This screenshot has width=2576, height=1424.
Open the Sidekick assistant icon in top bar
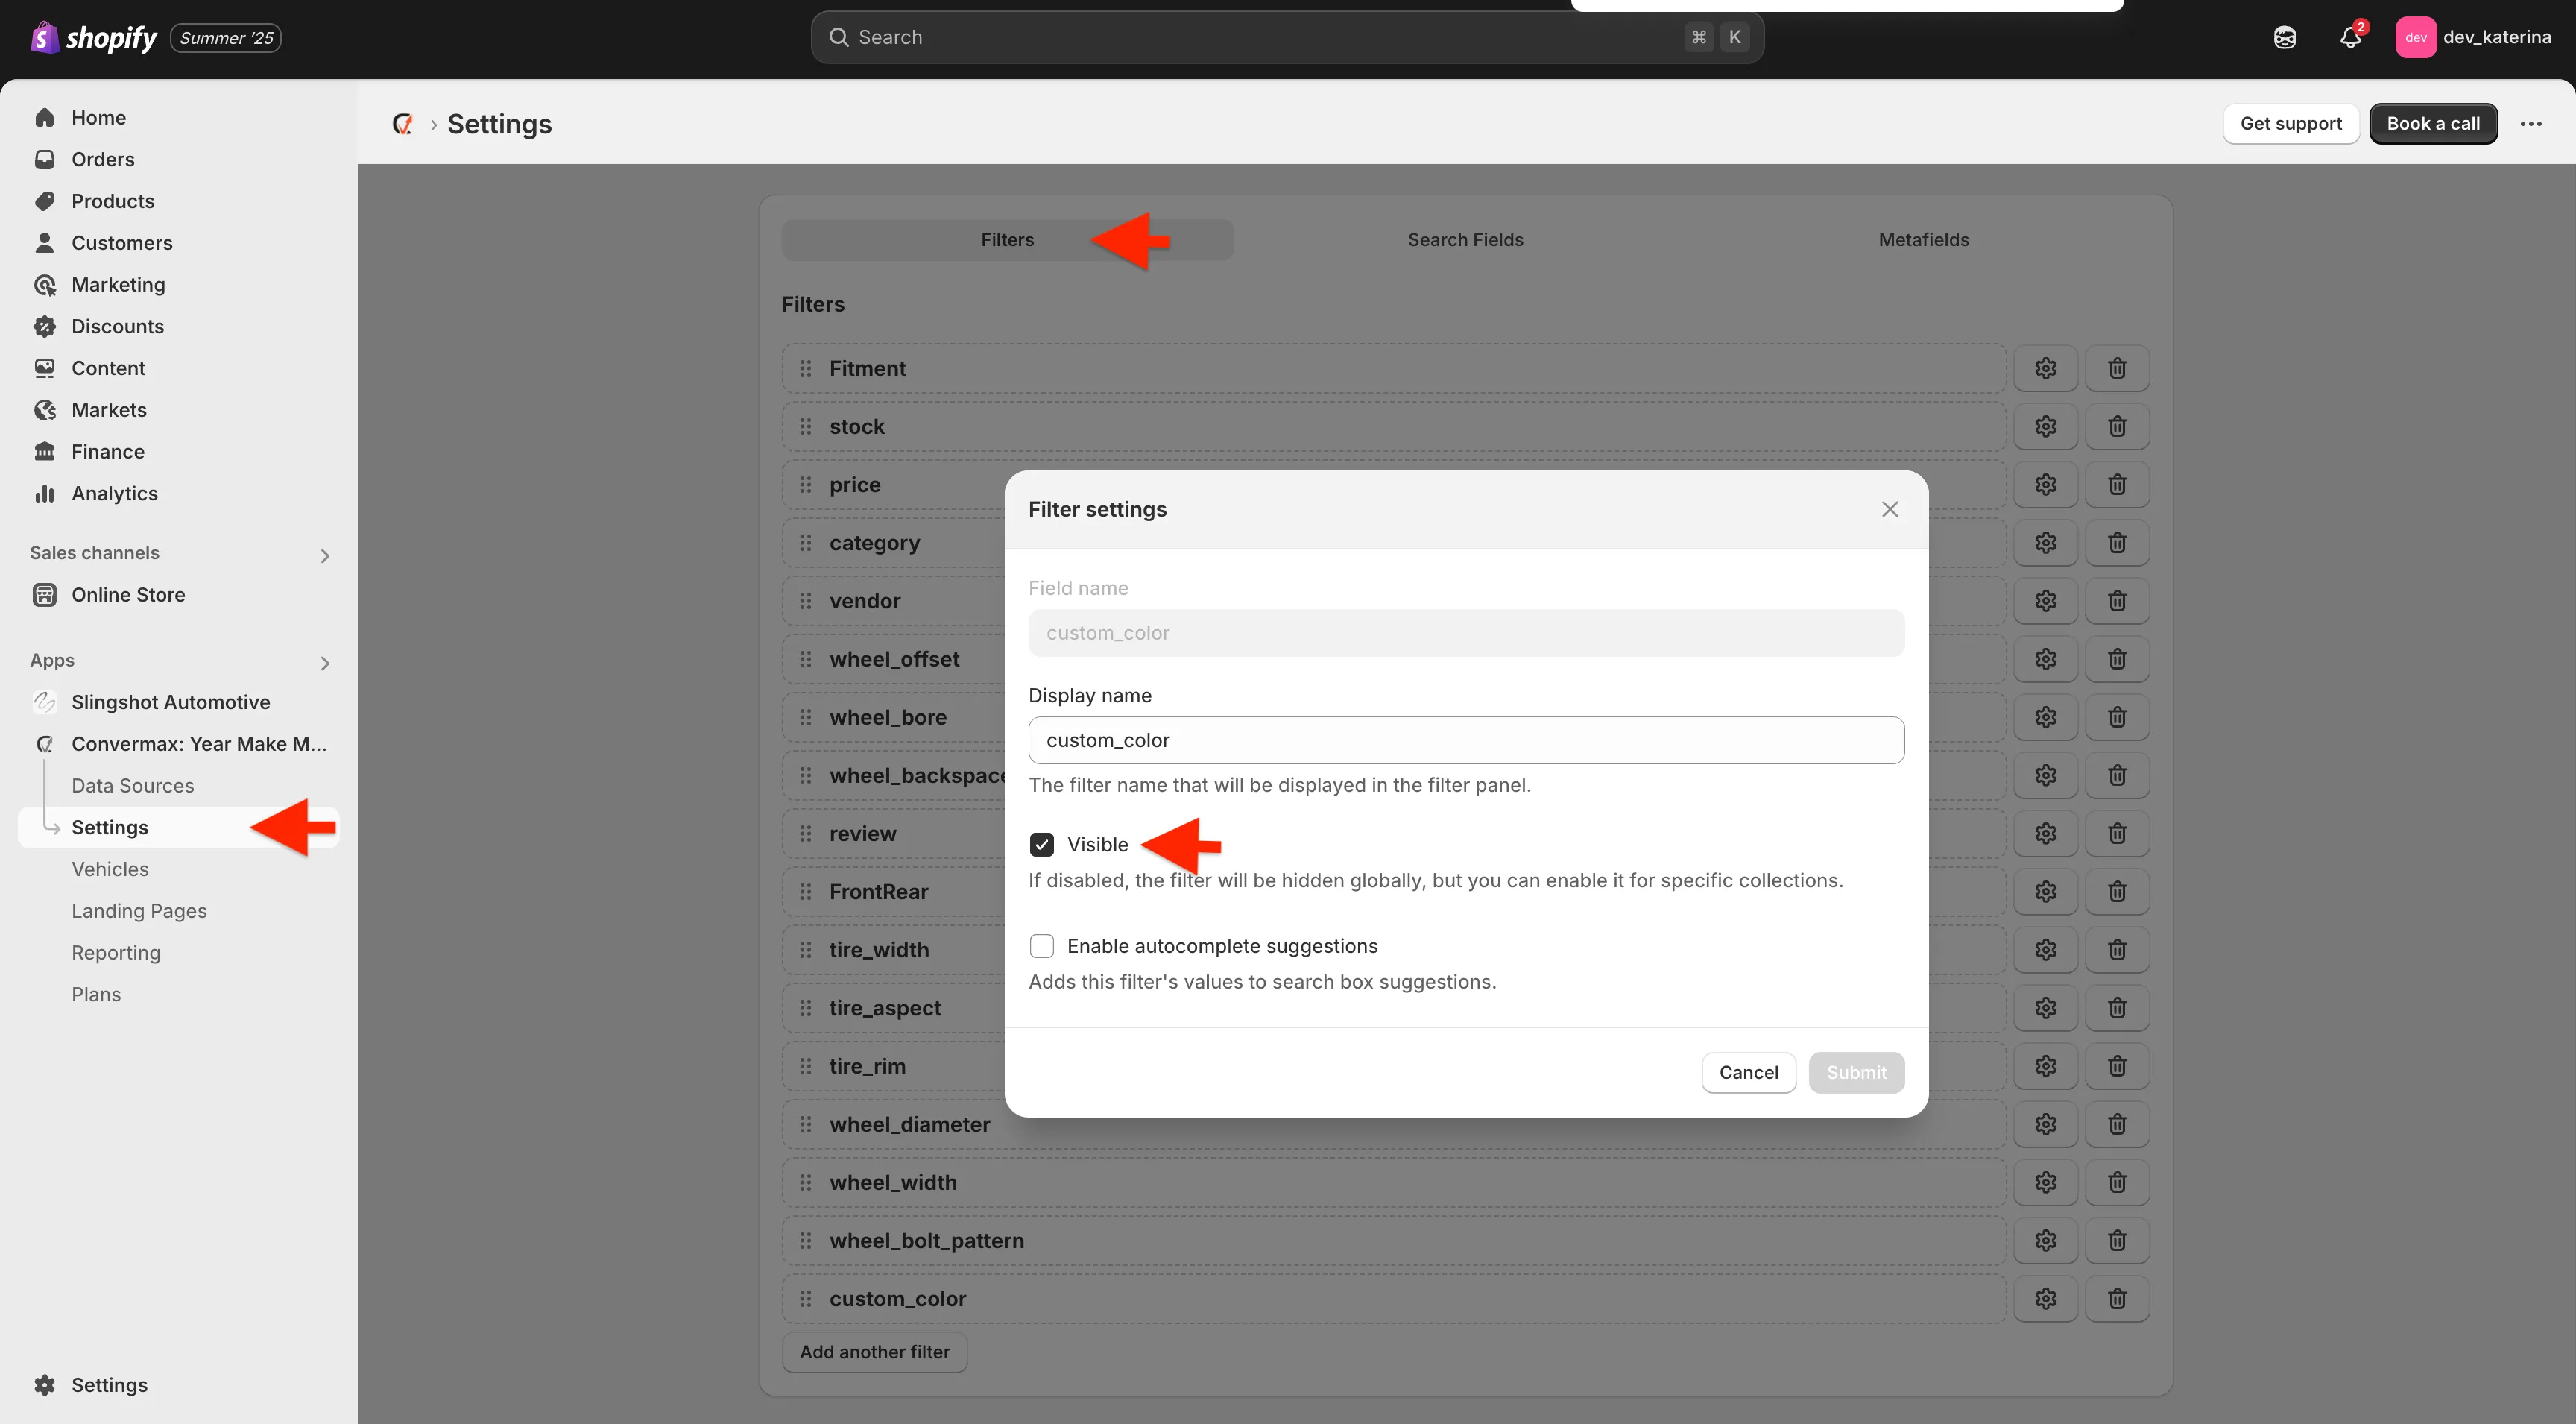pos(2284,37)
